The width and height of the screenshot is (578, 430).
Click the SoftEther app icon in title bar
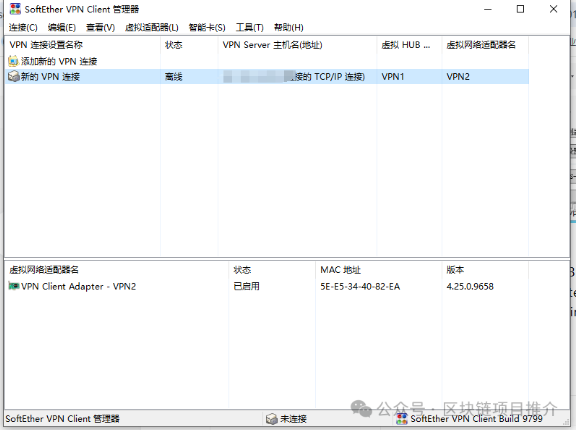15,9
